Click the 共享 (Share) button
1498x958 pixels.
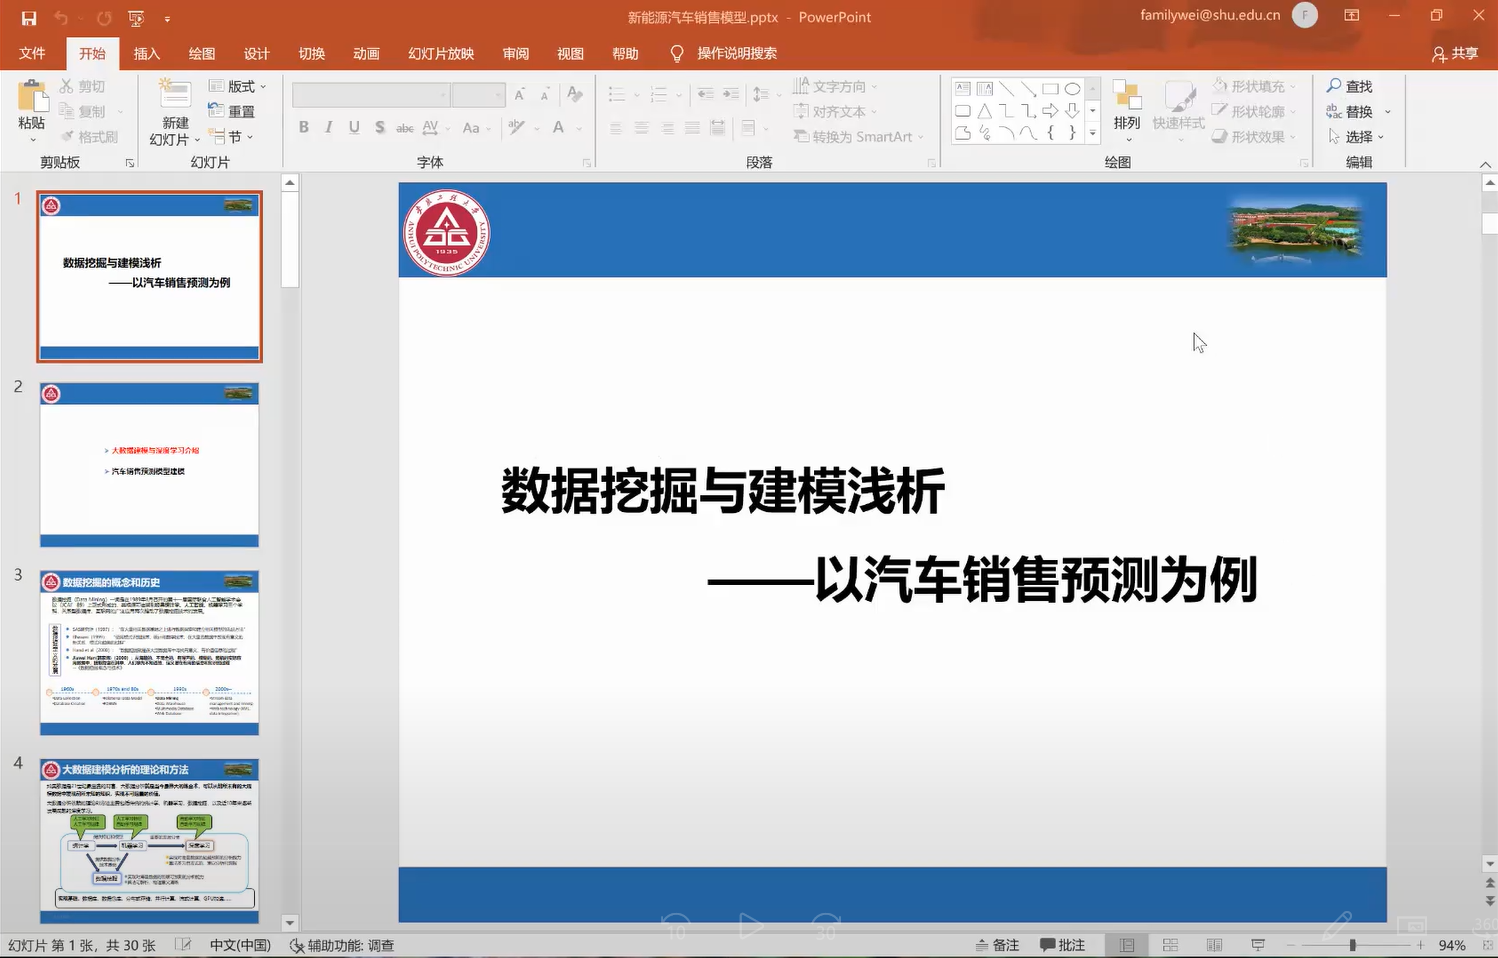coord(1455,53)
